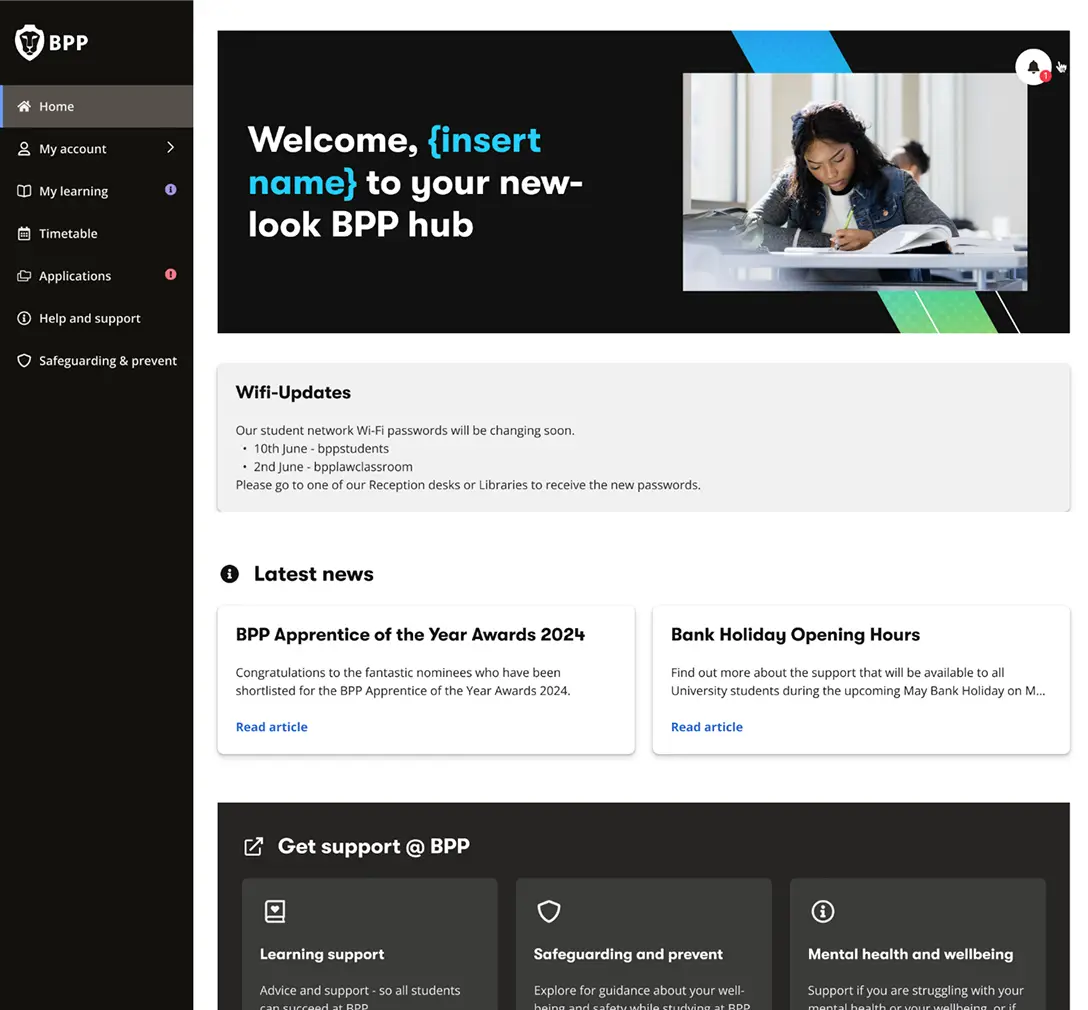Click the Learning support book-heart icon
Screen dimensions: 1088x1010
click(x=275, y=911)
